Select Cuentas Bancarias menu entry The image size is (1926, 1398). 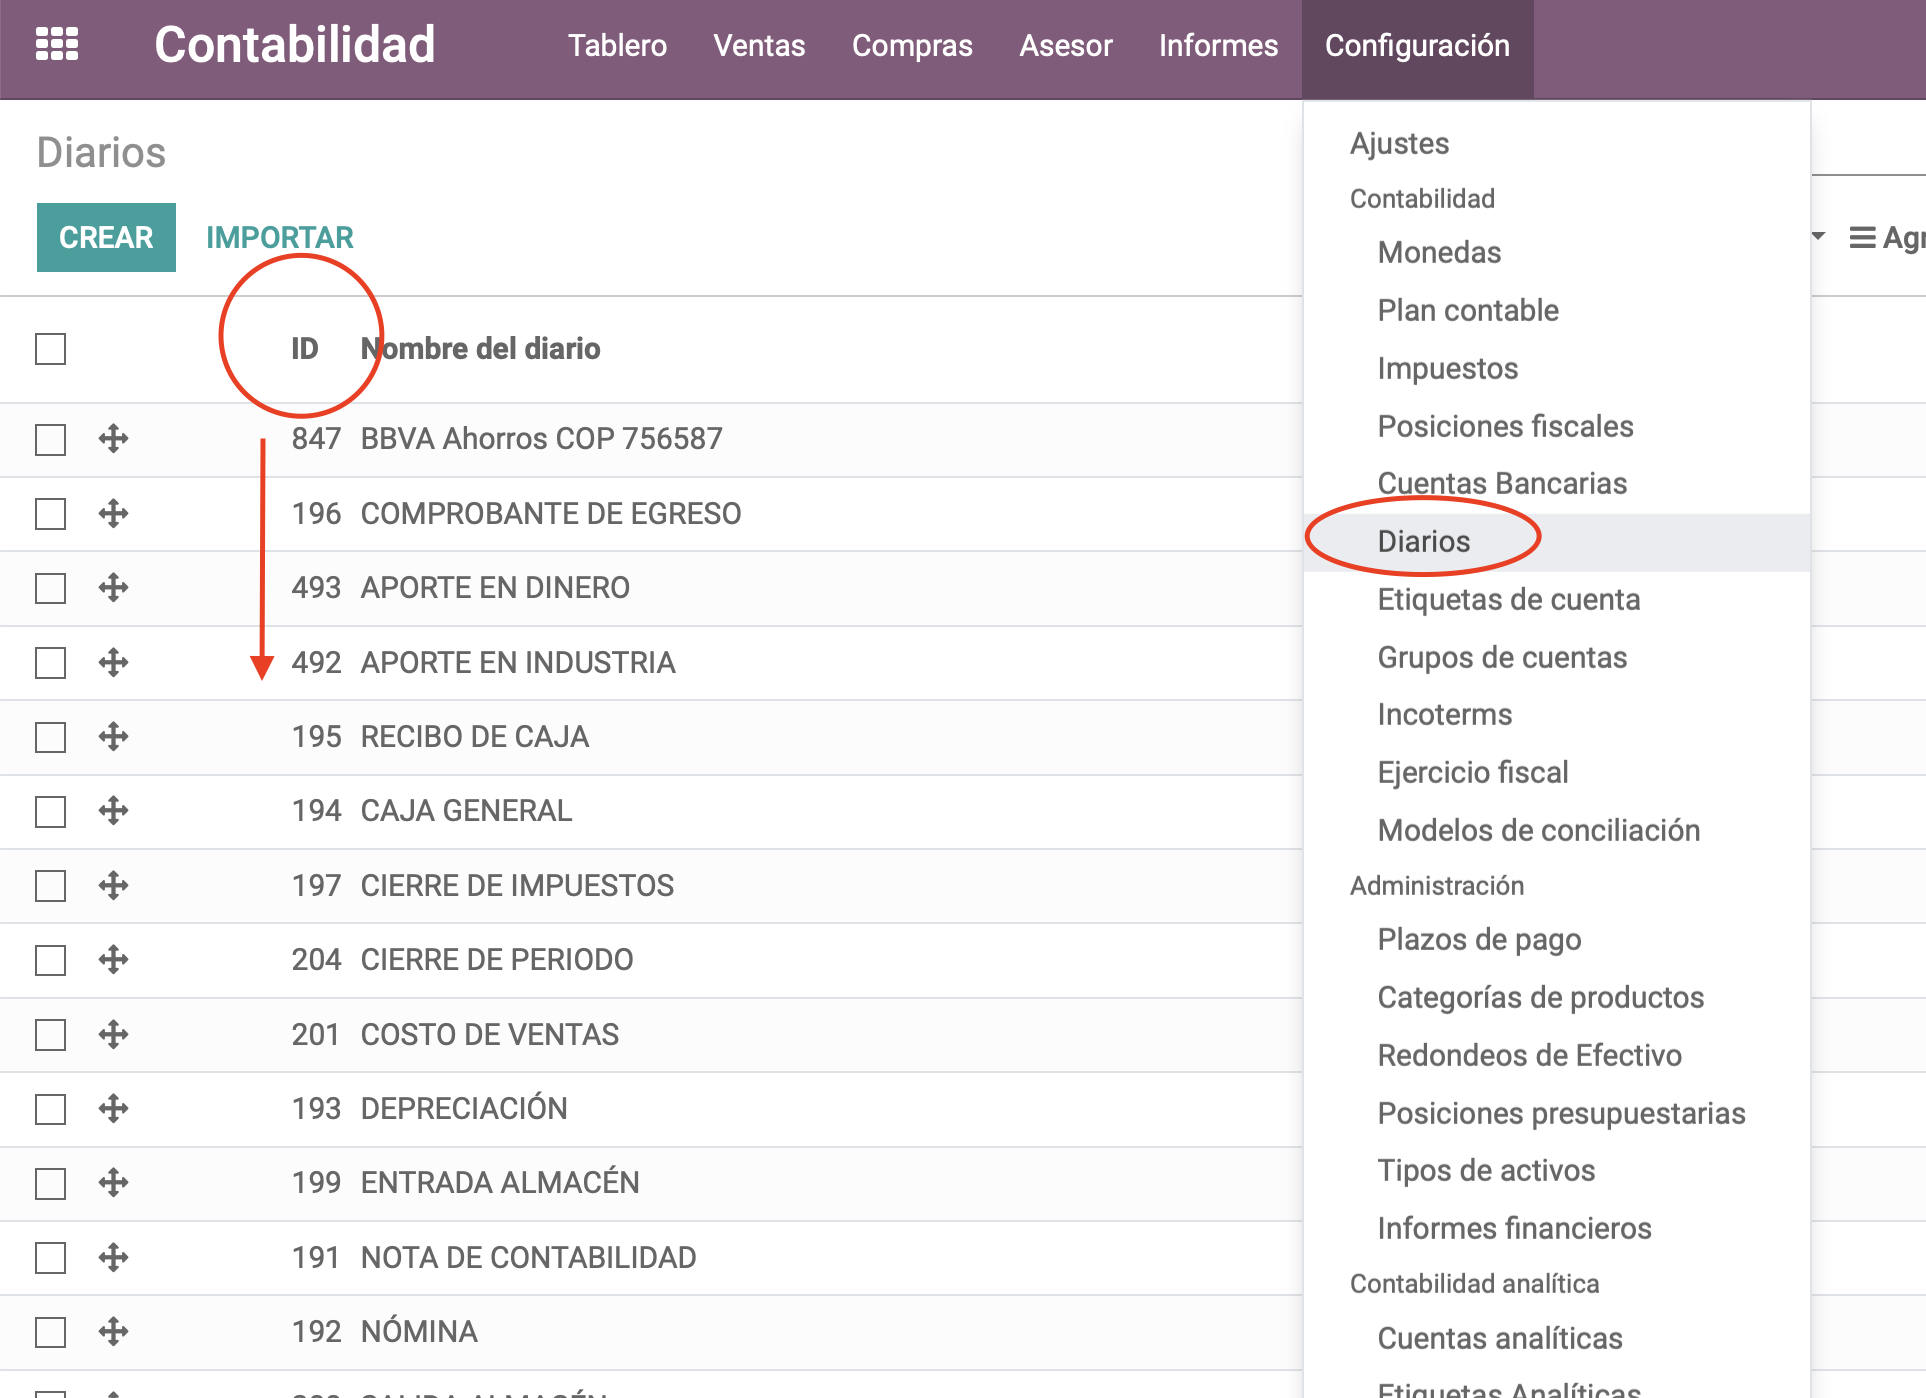[1557, 484]
